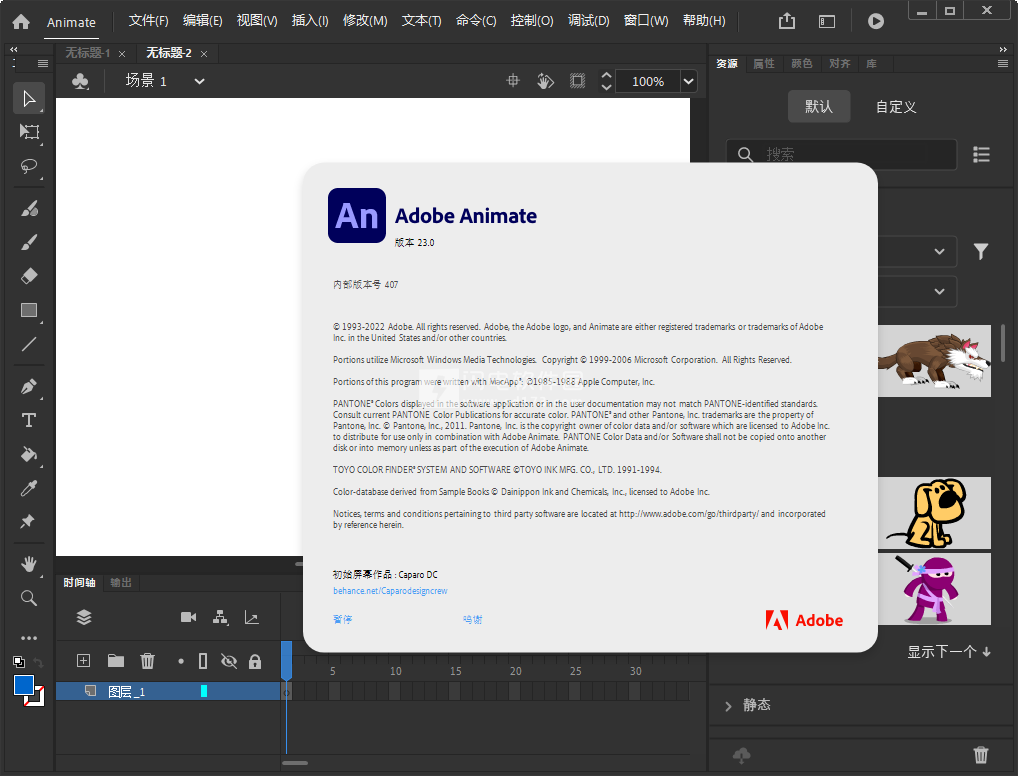Switch to the 输出 tab
Viewport: 1018px width, 776px height.
[x=121, y=582]
